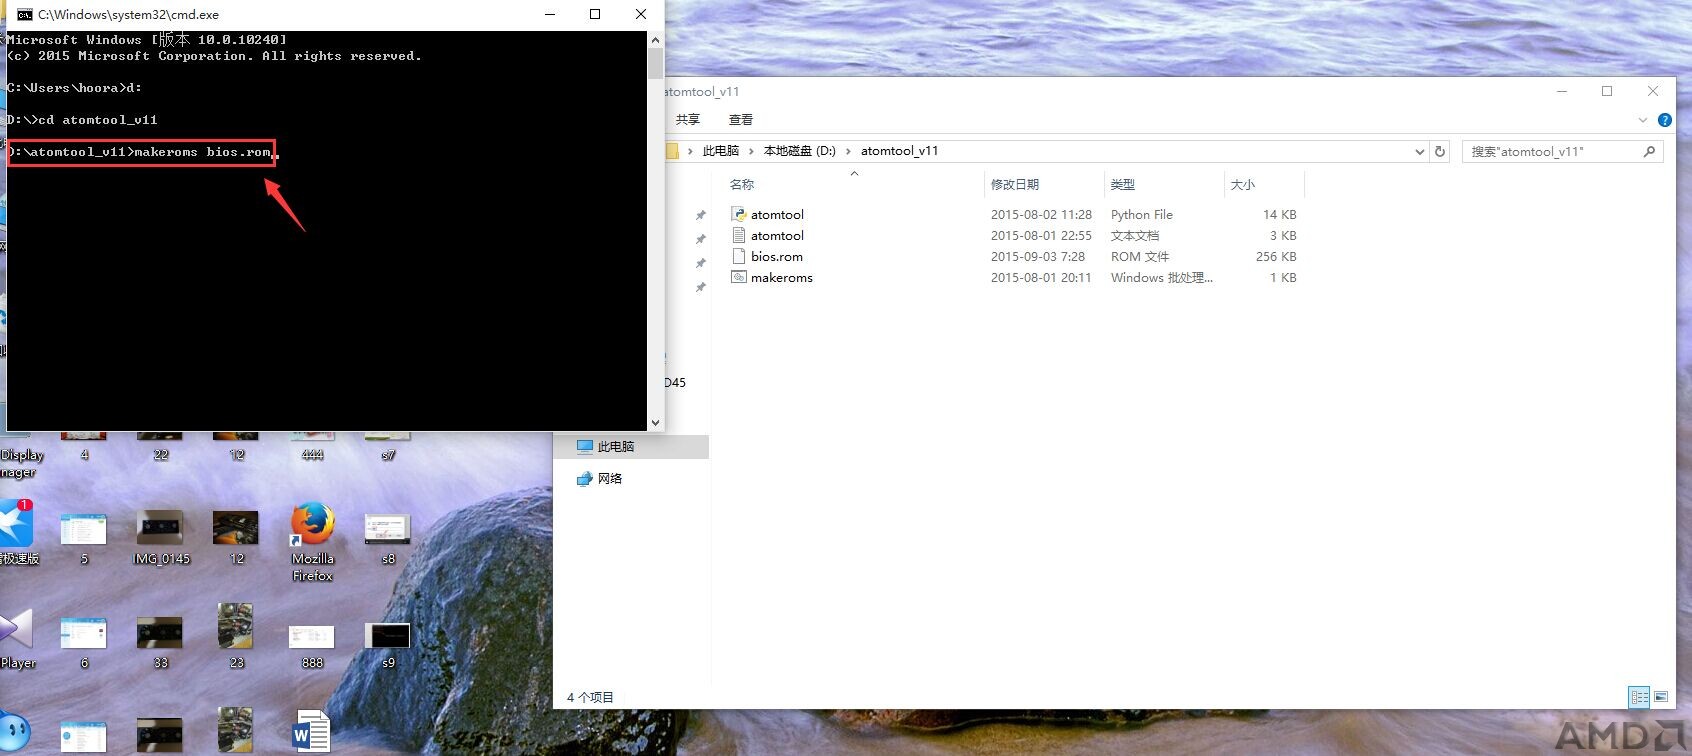Expand chevron before 此电脑 in address bar
The image size is (1692, 756).
(690, 151)
